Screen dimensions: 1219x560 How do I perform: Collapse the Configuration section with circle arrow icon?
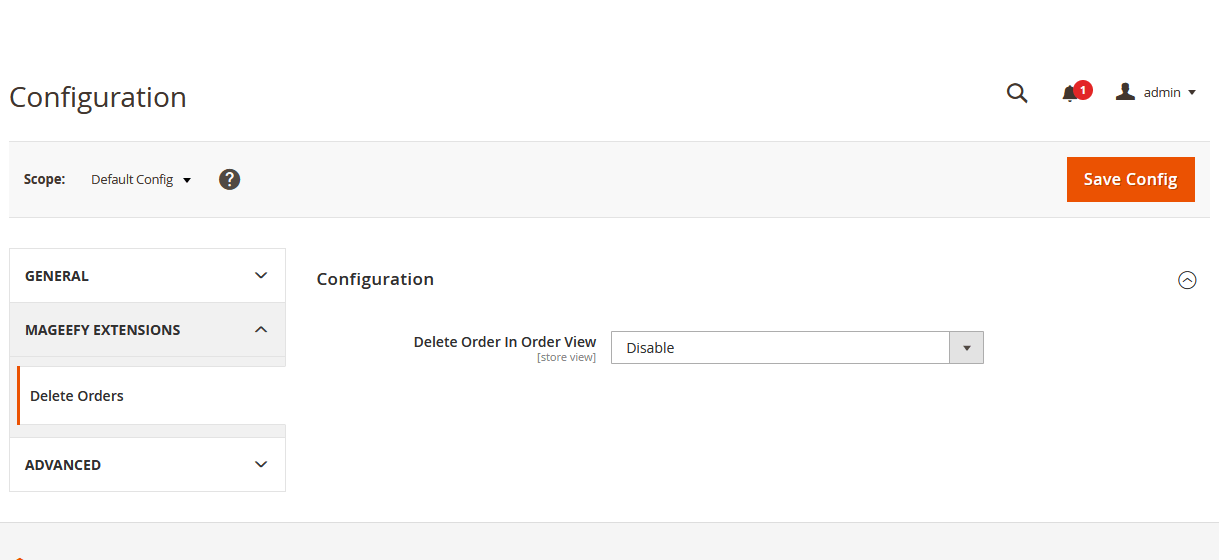click(x=1187, y=280)
